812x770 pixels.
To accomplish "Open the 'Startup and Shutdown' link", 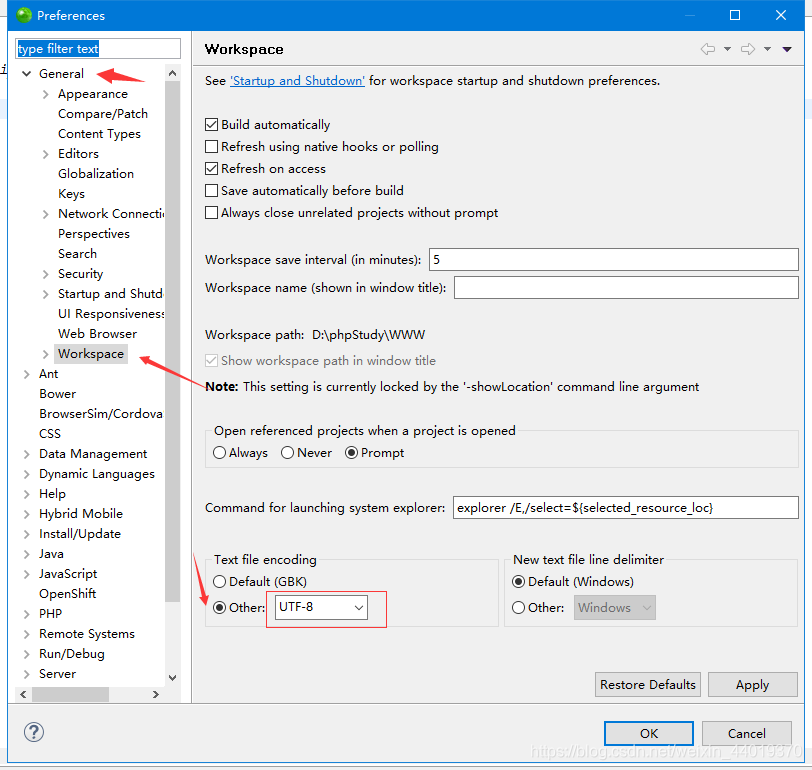I will (297, 81).
